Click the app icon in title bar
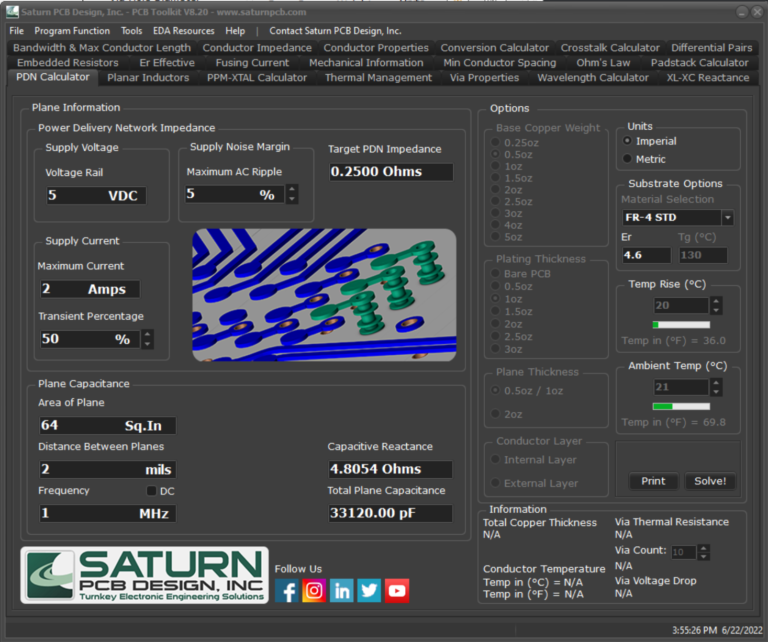Screen dimensions: 768x642 pyautogui.click(x=13, y=12)
